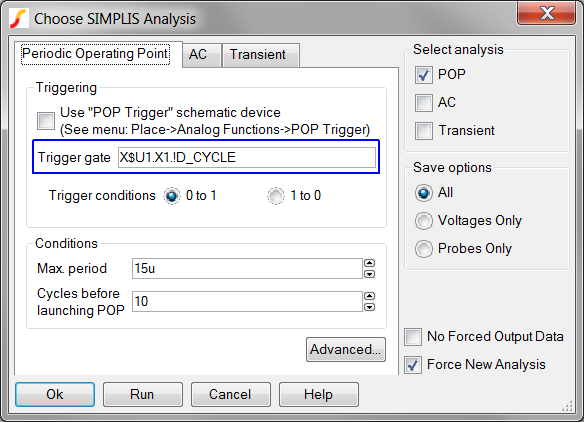The height and width of the screenshot is (422, 584).
Task: Click into the Trigger gate field
Action: tap(247, 158)
